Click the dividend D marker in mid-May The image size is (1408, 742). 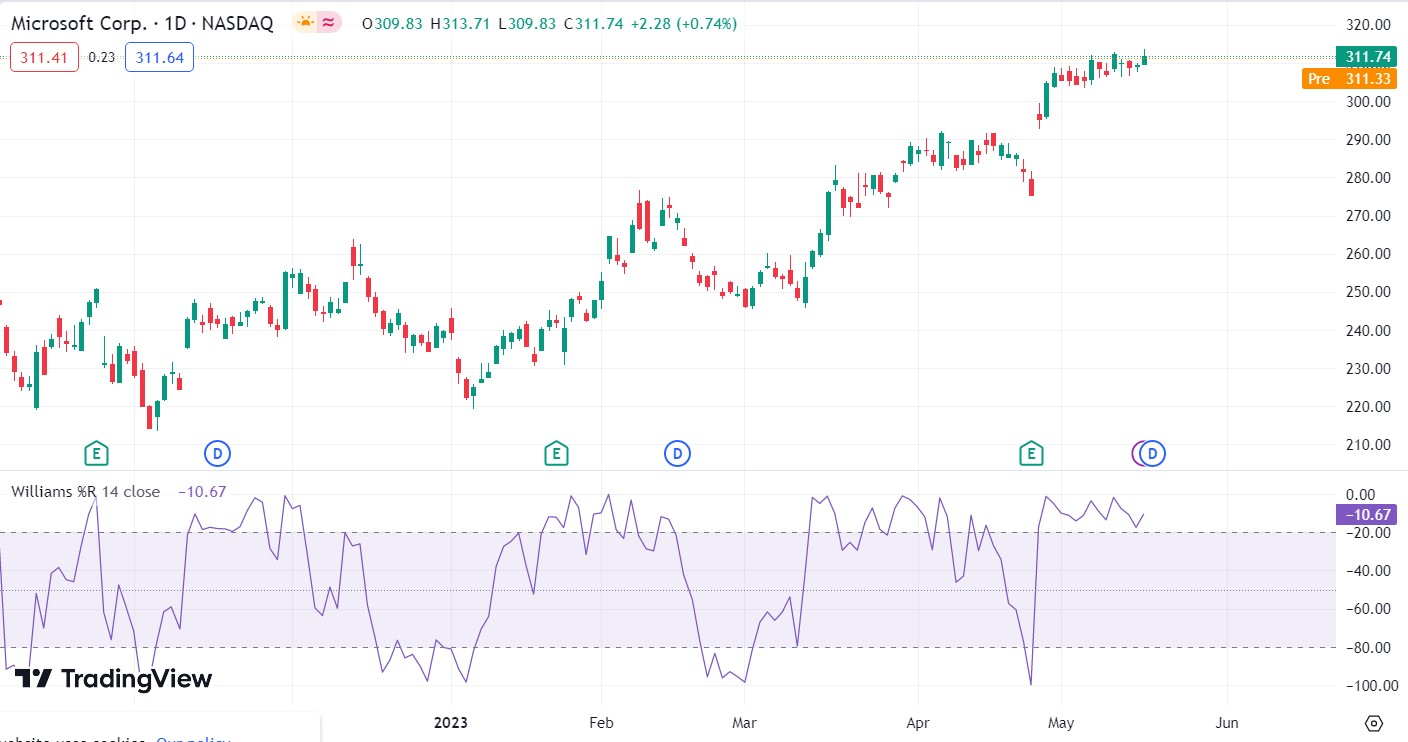(1154, 454)
